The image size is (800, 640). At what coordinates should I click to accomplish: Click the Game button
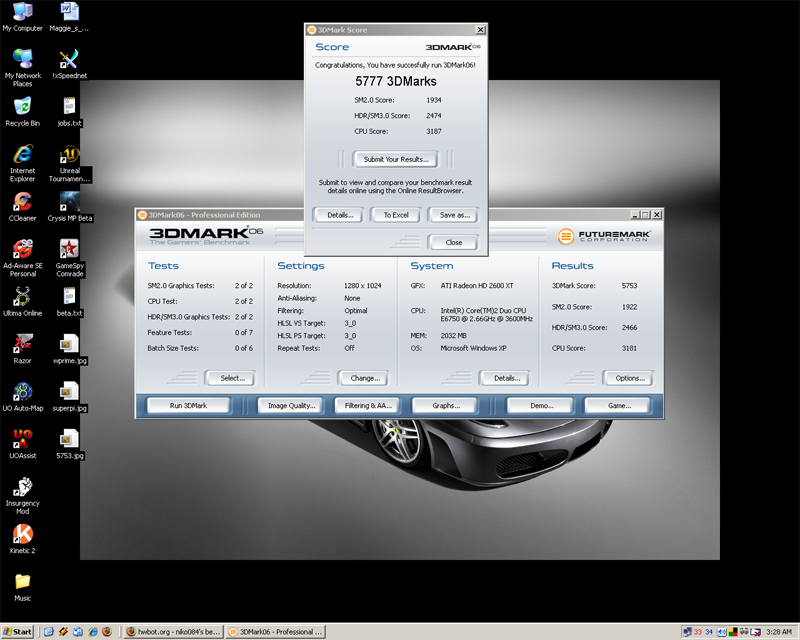click(x=619, y=406)
